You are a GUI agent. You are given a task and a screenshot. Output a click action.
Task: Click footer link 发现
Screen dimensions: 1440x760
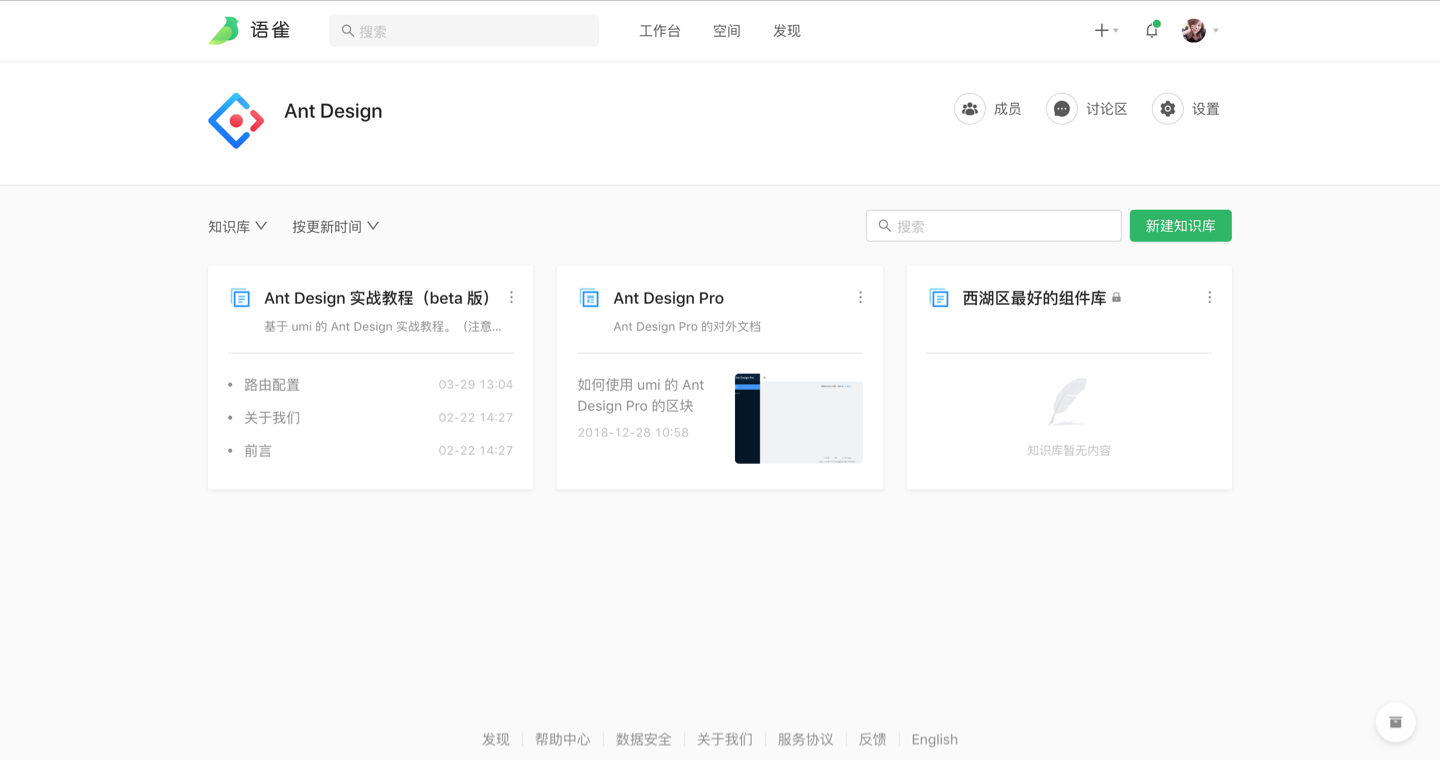496,740
